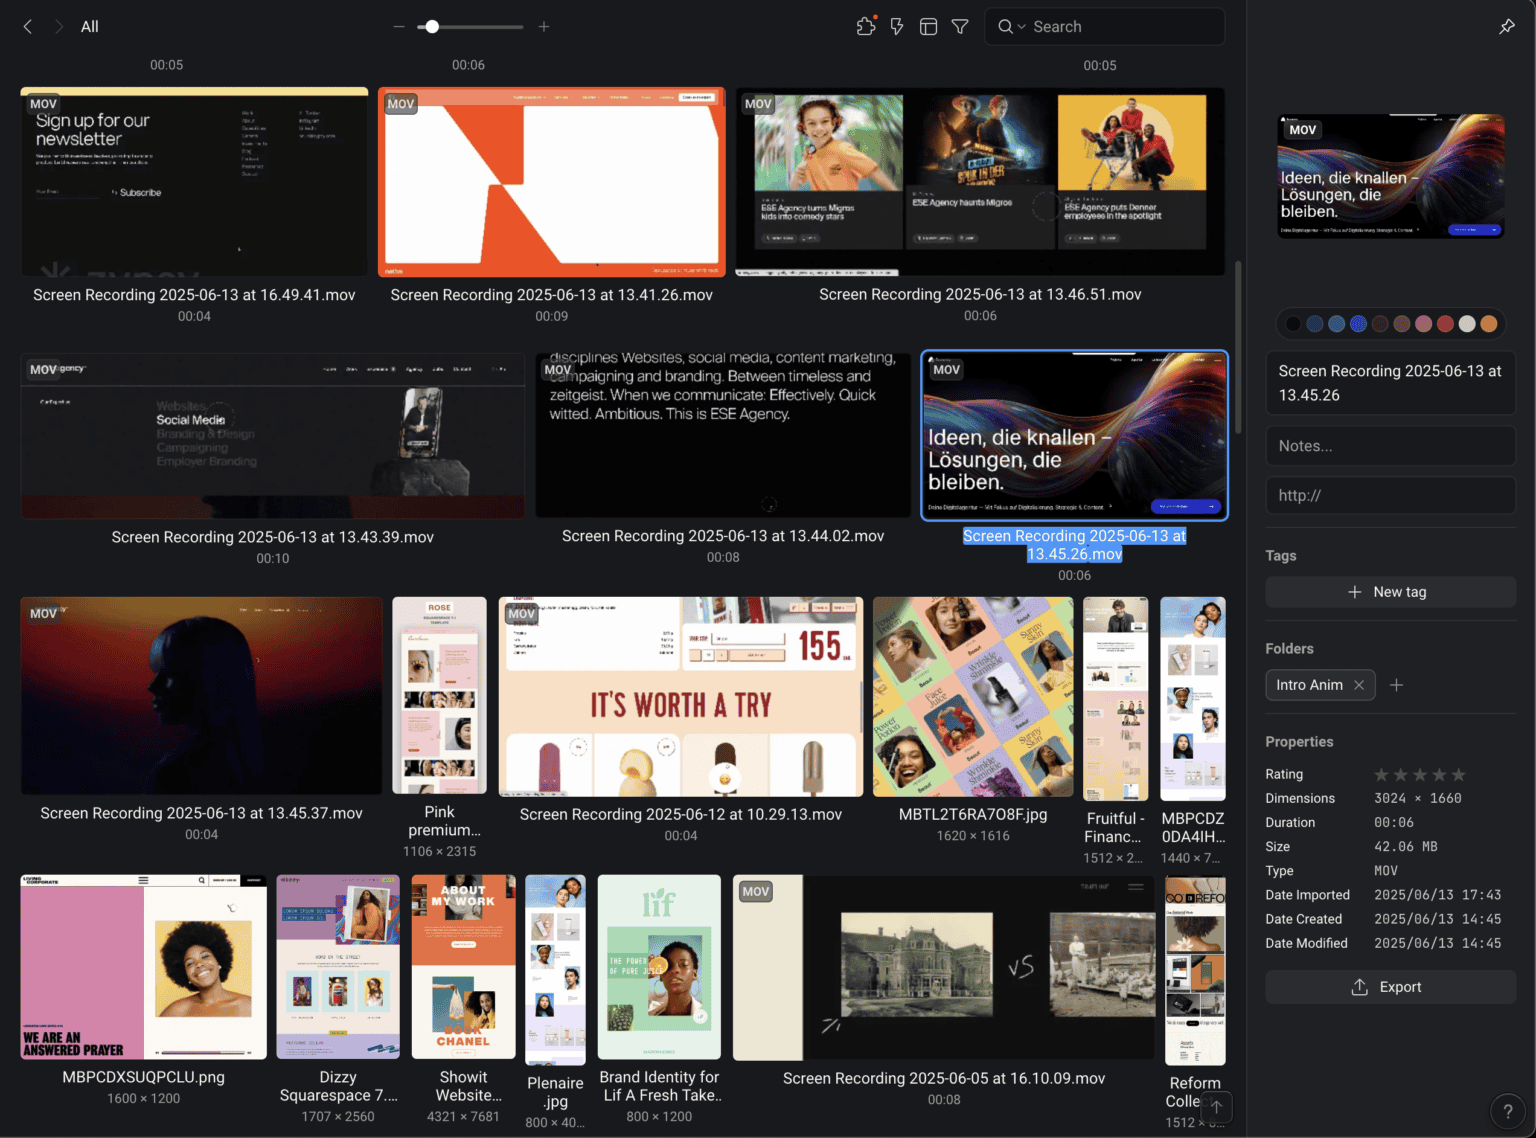Screen dimensions: 1536x1138
Task: Open the funnel filter icon
Action: [960, 27]
